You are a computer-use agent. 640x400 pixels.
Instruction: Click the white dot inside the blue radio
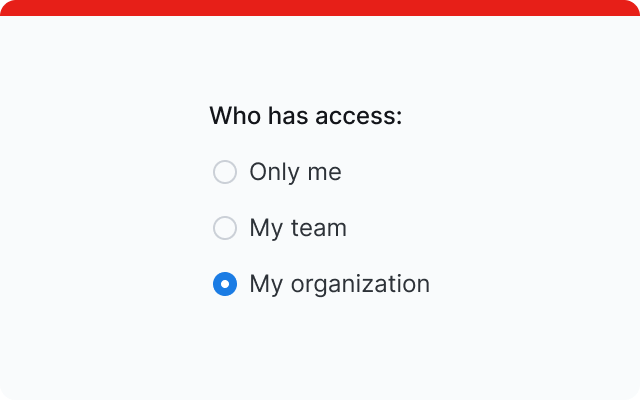(225, 284)
